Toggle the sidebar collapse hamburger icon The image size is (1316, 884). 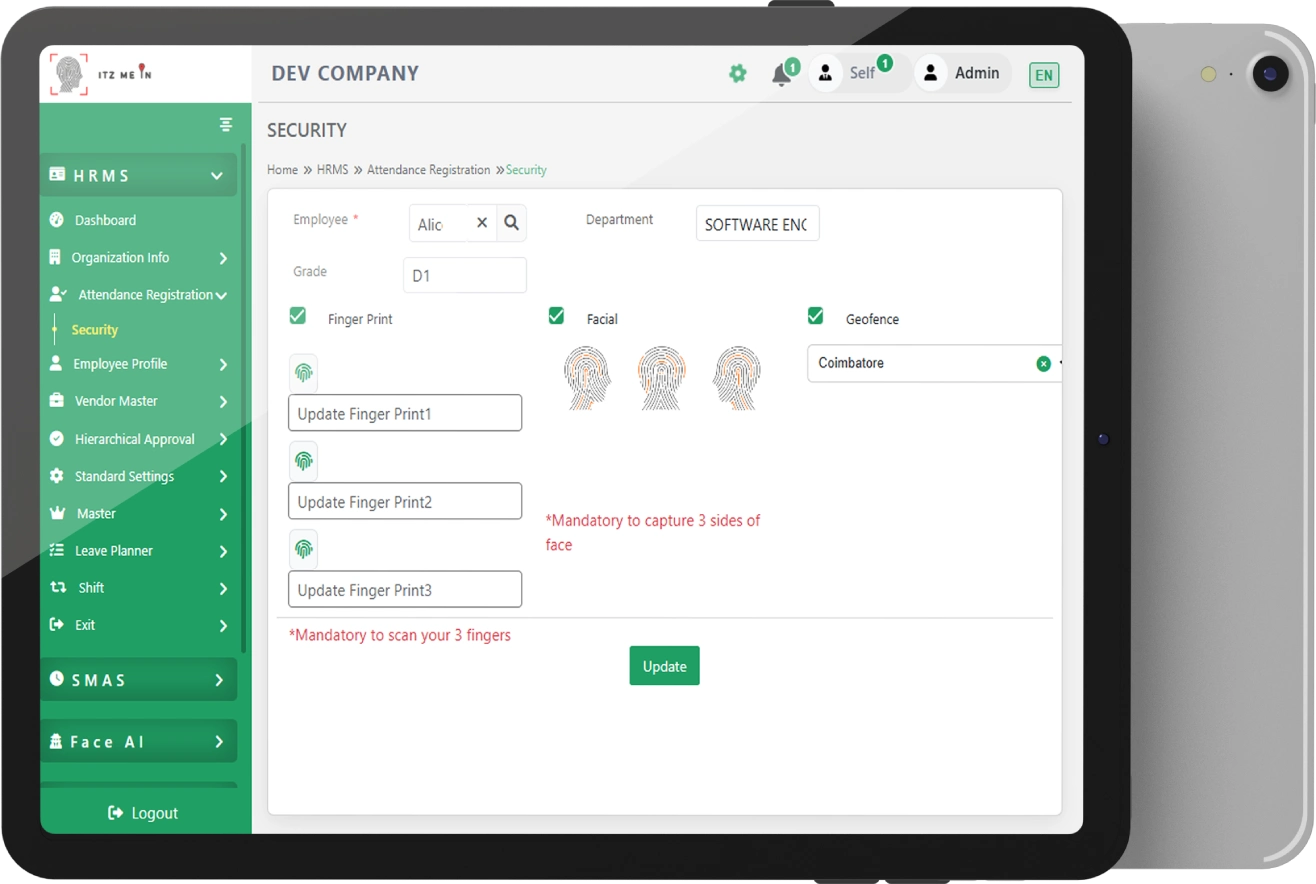point(226,124)
